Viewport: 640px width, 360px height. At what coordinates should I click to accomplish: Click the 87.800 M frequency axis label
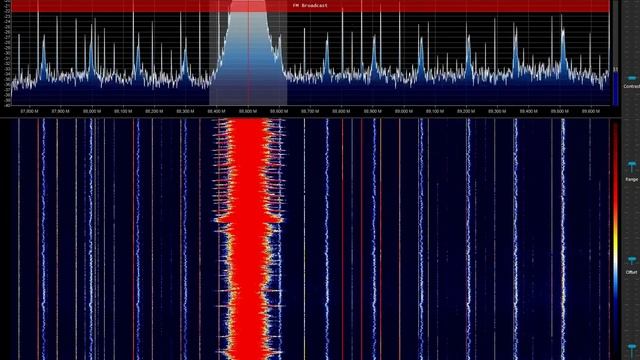point(29,111)
